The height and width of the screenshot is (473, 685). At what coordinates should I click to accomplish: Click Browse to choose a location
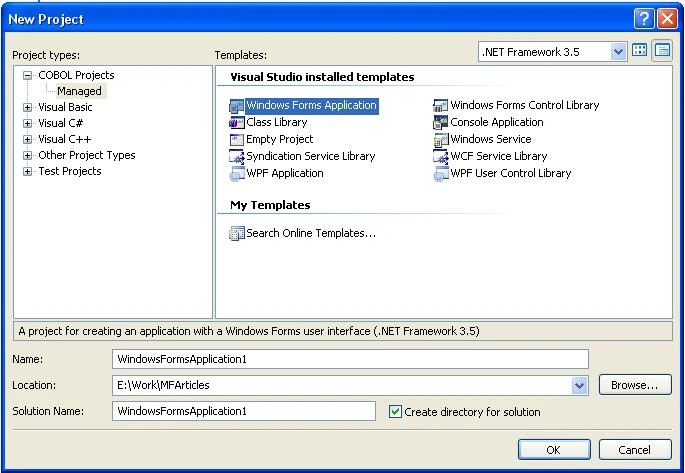635,385
